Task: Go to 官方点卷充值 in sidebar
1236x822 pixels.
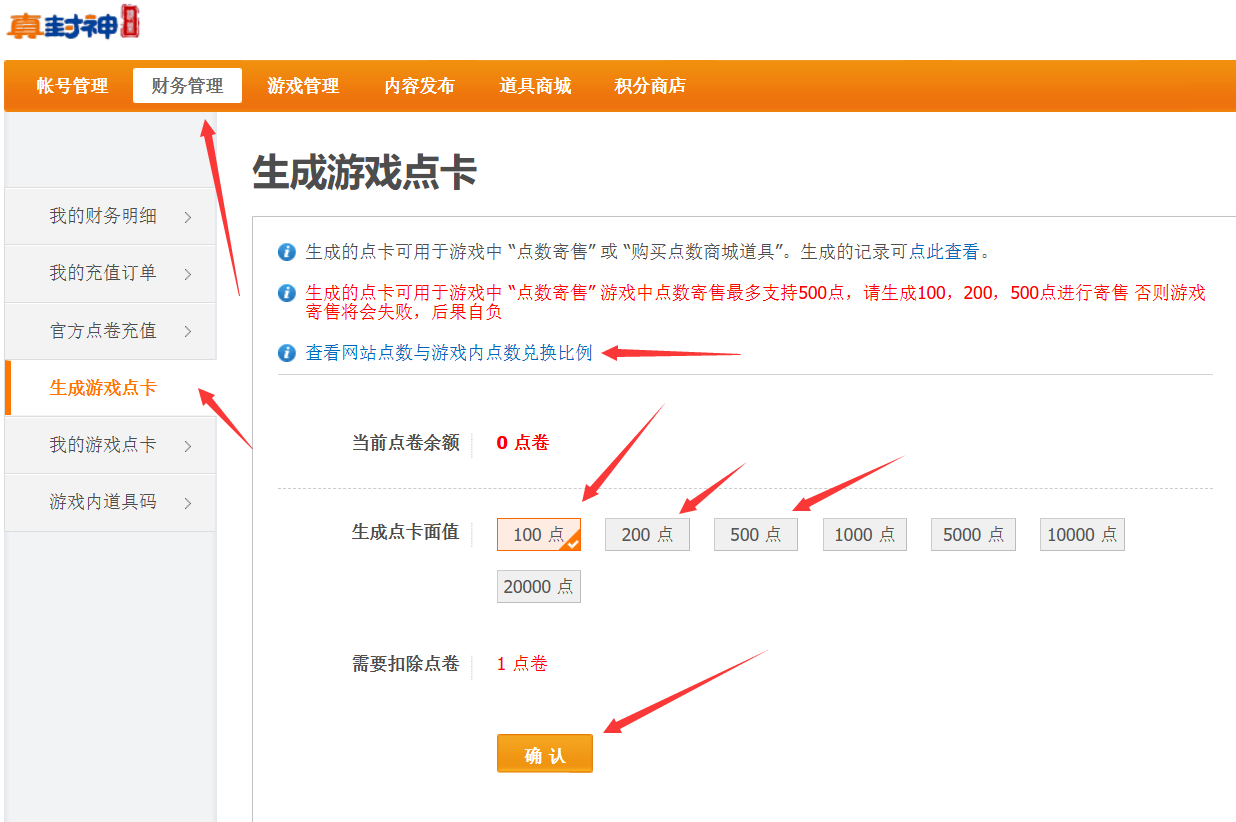Action: [x=103, y=331]
